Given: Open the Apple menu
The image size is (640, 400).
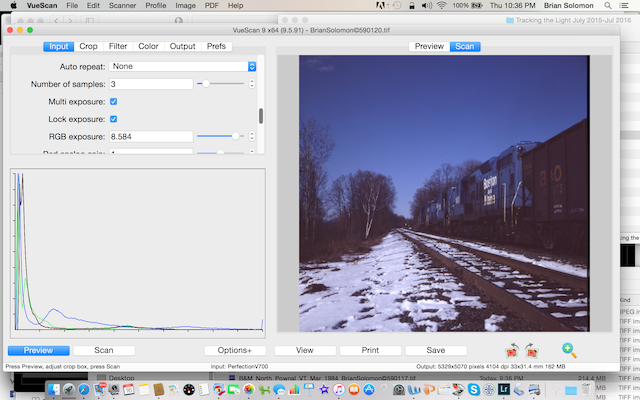Looking at the screenshot, I should [13, 5].
